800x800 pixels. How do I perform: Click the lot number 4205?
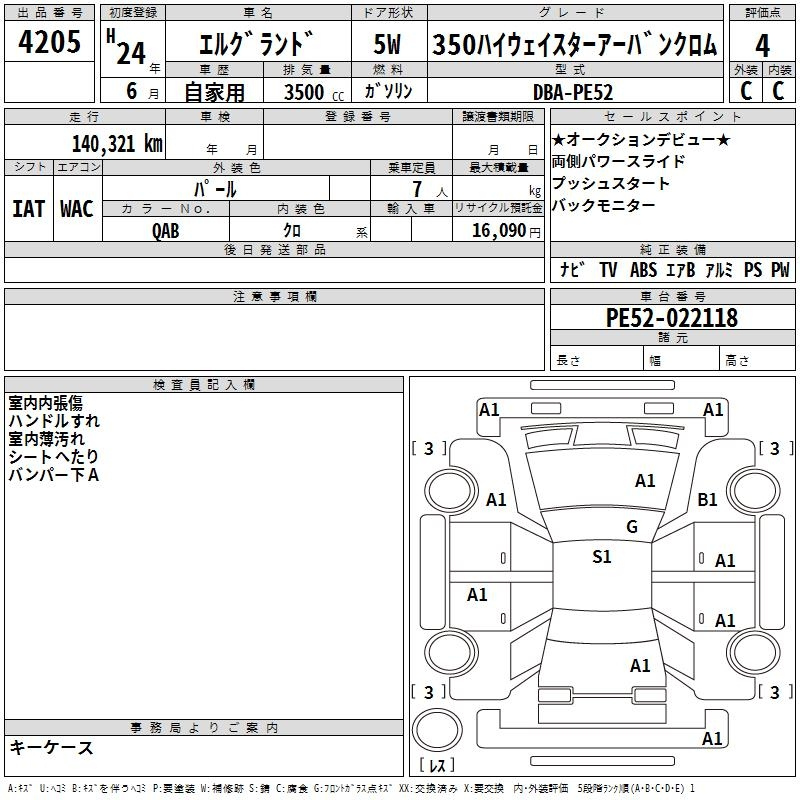[x=49, y=41]
